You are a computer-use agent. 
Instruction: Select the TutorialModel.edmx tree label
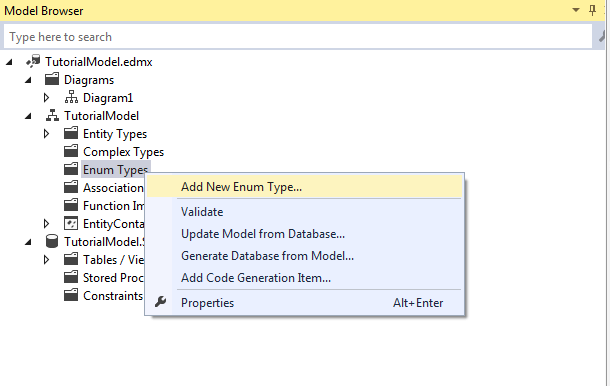tap(98, 62)
